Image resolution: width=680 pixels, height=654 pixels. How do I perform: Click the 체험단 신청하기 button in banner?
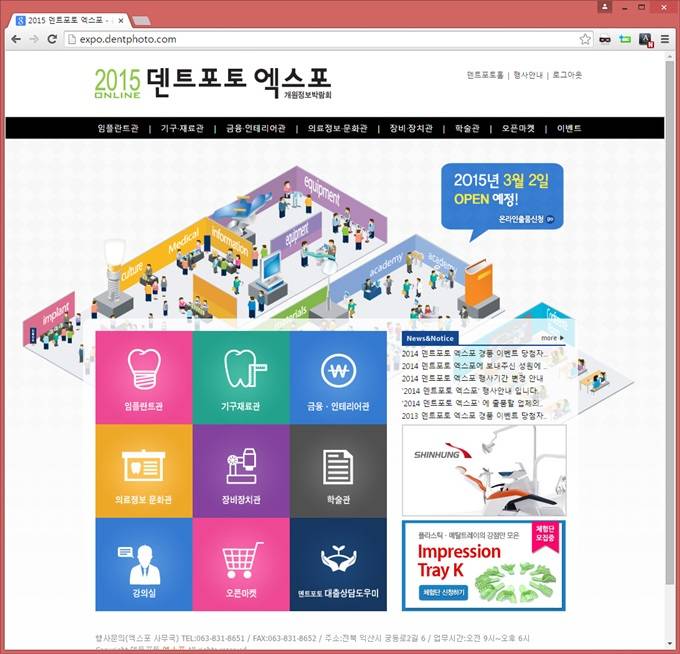(443, 592)
